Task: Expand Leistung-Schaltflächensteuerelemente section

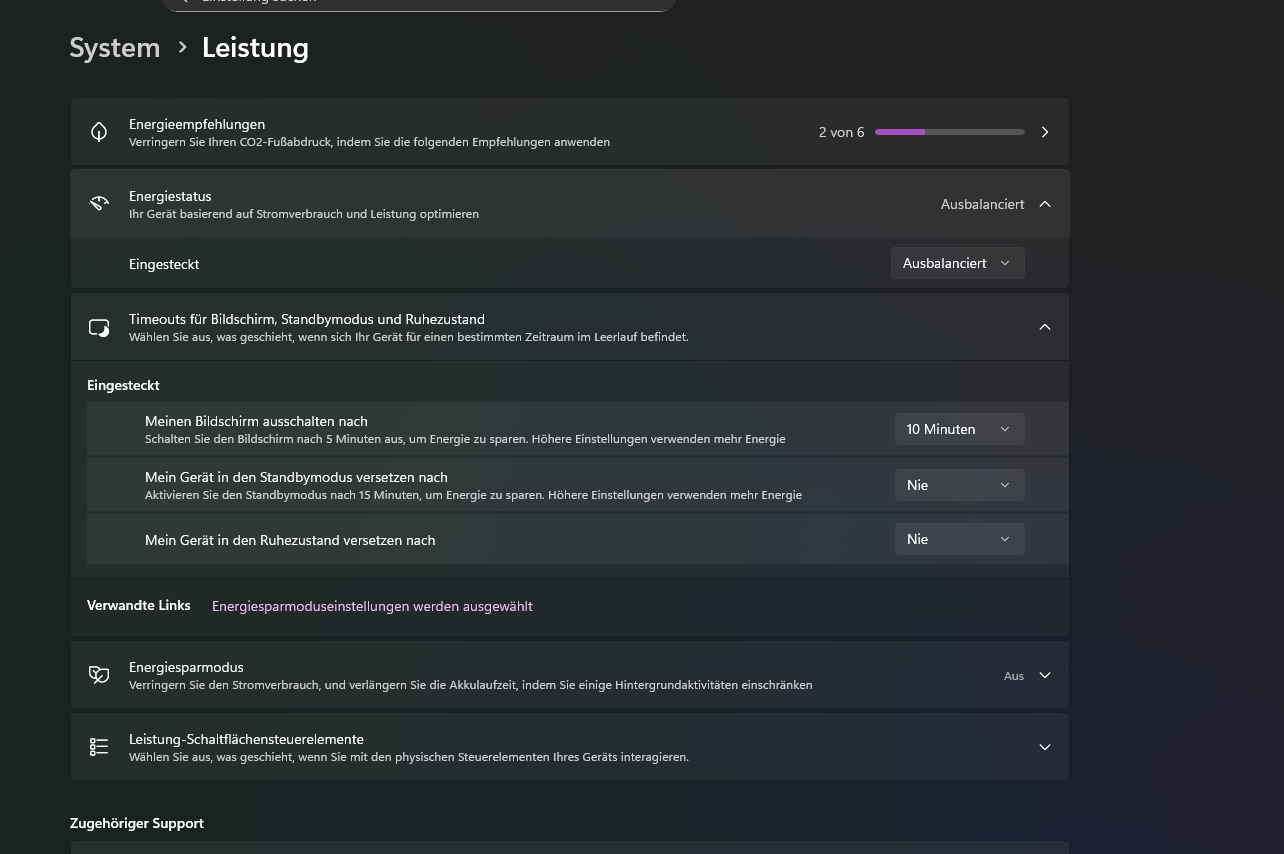Action: [x=1045, y=747]
